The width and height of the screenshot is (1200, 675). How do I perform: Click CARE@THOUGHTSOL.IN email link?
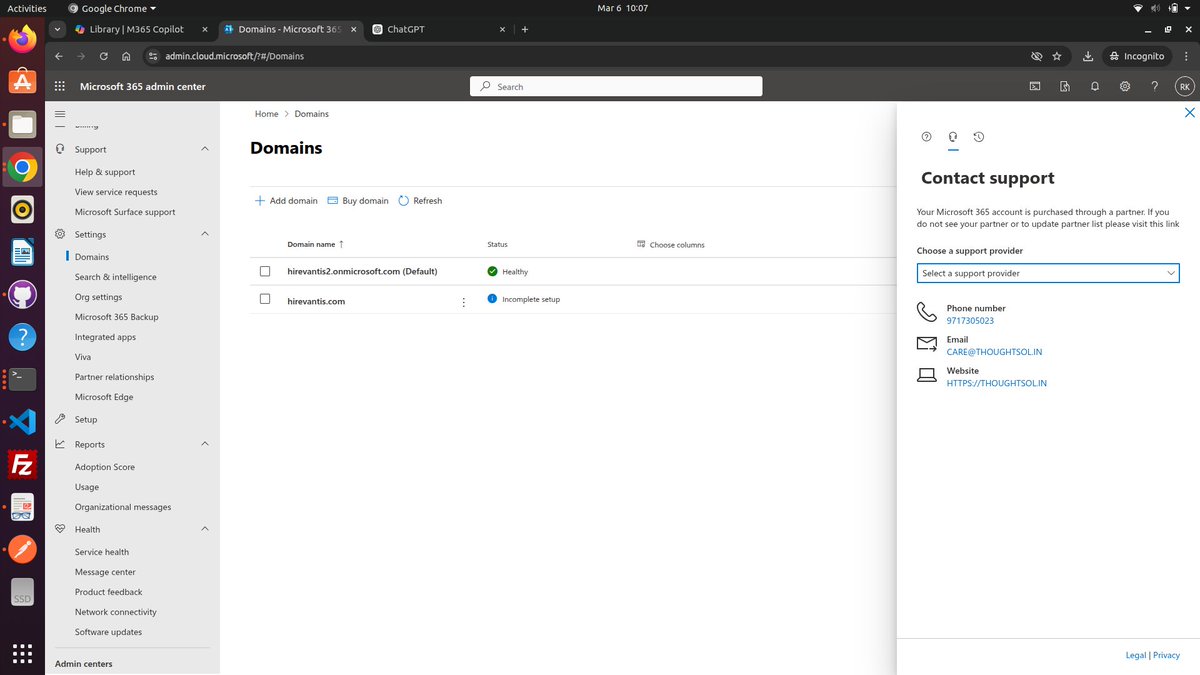(x=994, y=352)
